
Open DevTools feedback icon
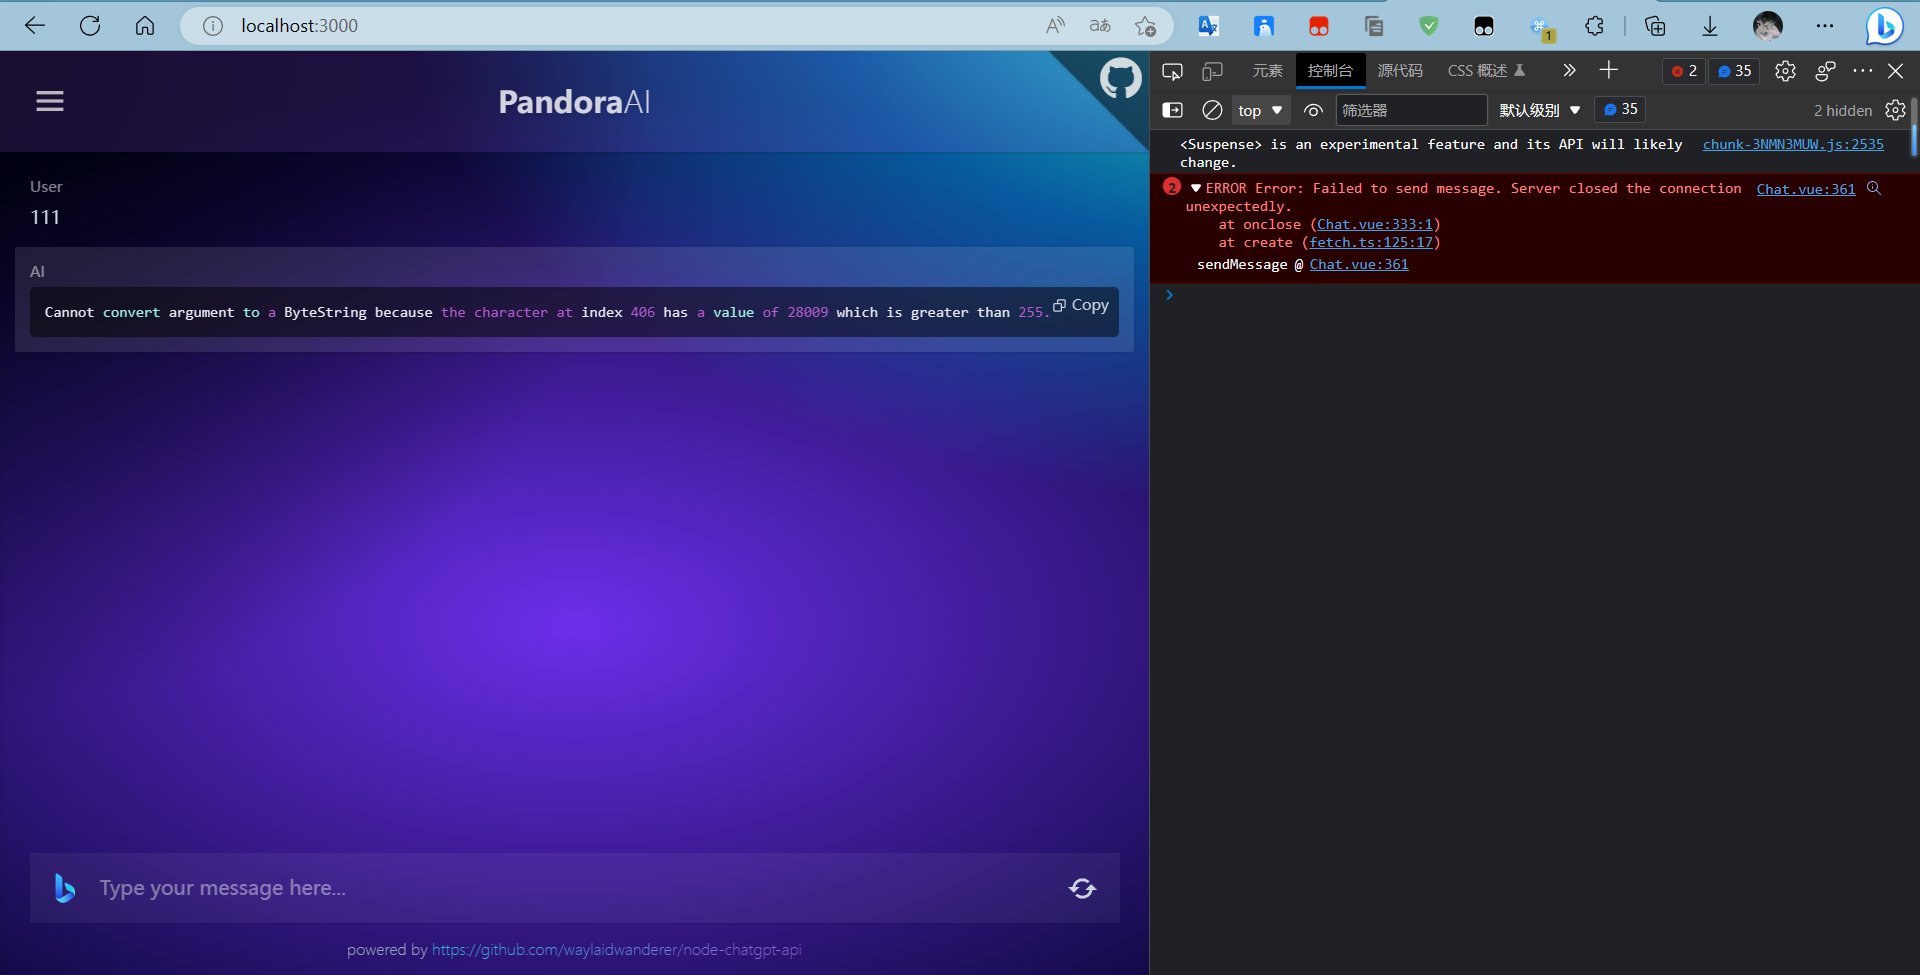[1825, 71]
